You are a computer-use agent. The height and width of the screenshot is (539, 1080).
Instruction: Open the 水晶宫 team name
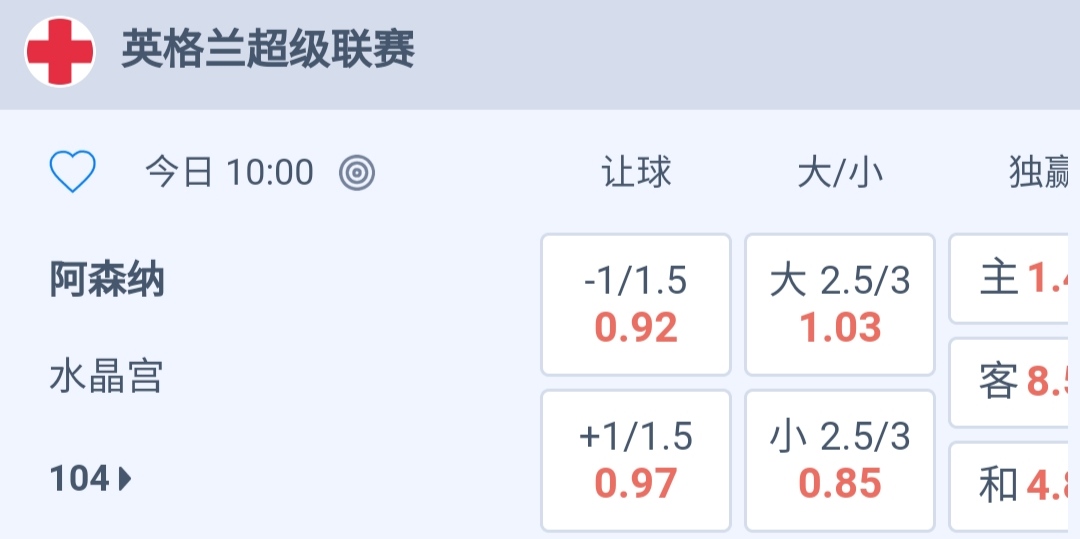(x=107, y=377)
